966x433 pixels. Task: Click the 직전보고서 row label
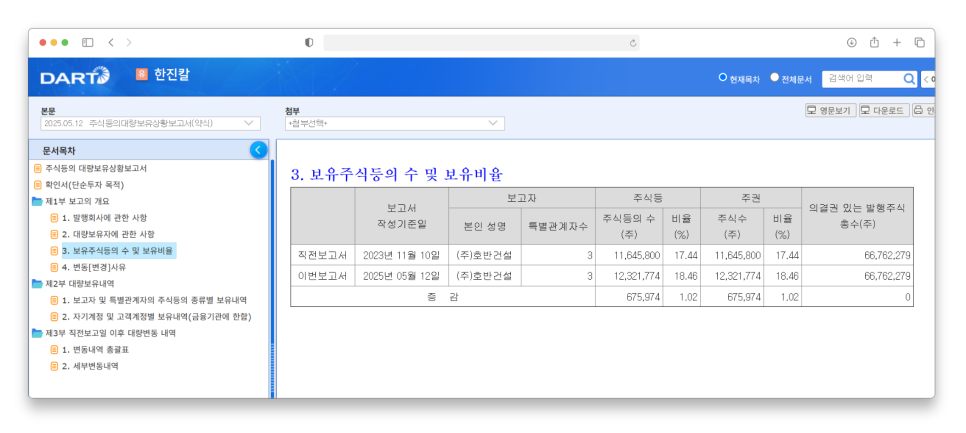coord(322,255)
